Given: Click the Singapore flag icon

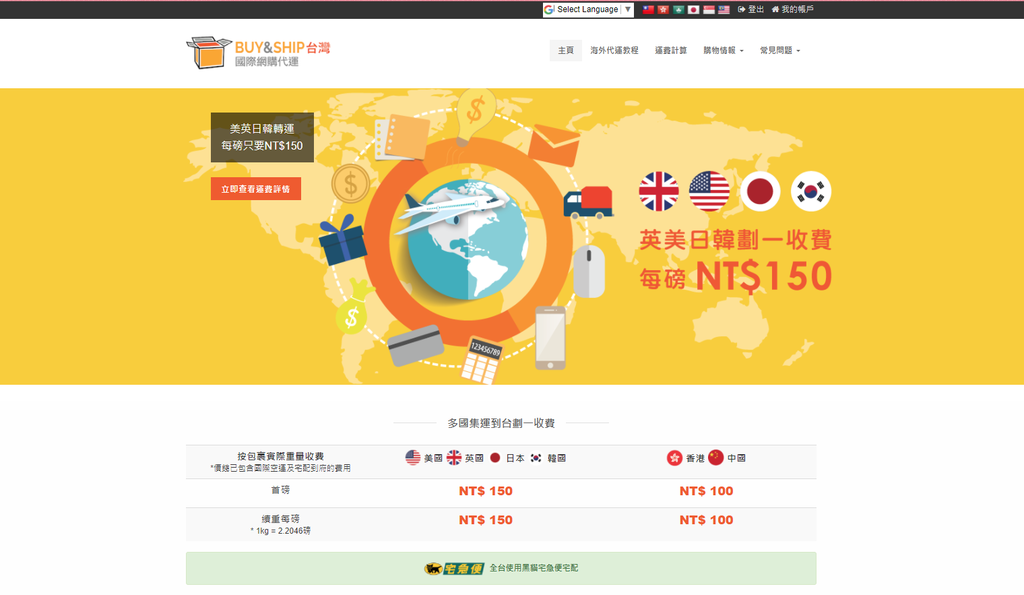Looking at the screenshot, I should pyautogui.click(x=708, y=9).
